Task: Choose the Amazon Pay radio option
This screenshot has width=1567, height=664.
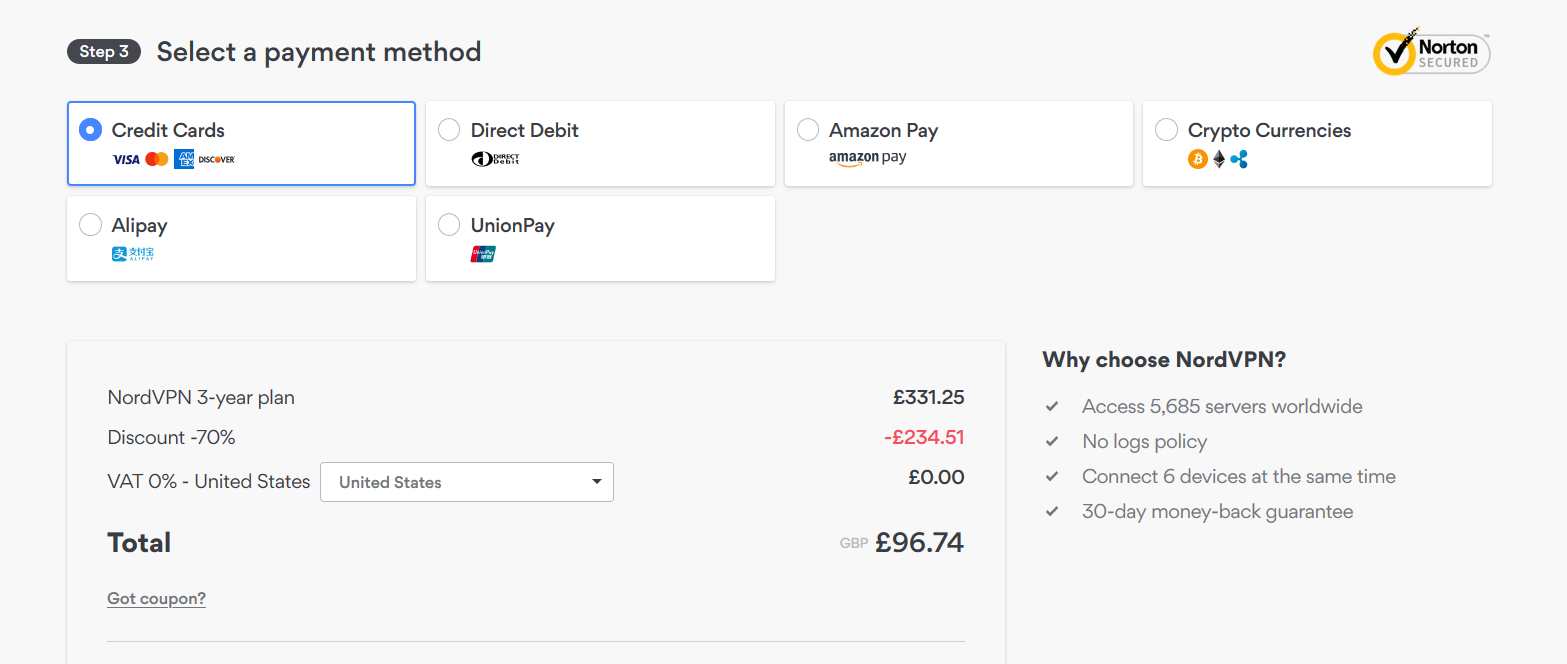Action: tap(808, 130)
